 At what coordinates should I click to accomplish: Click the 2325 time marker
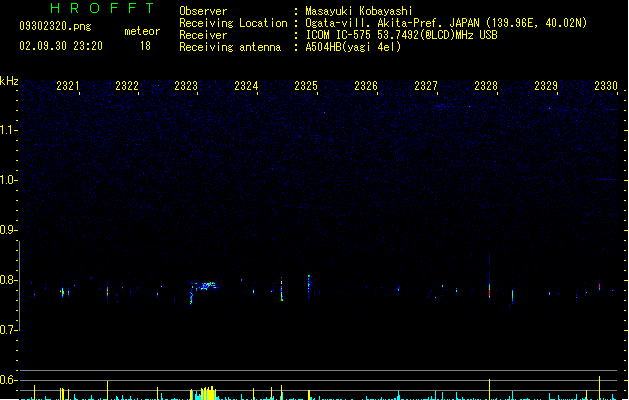tap(306, 86)
